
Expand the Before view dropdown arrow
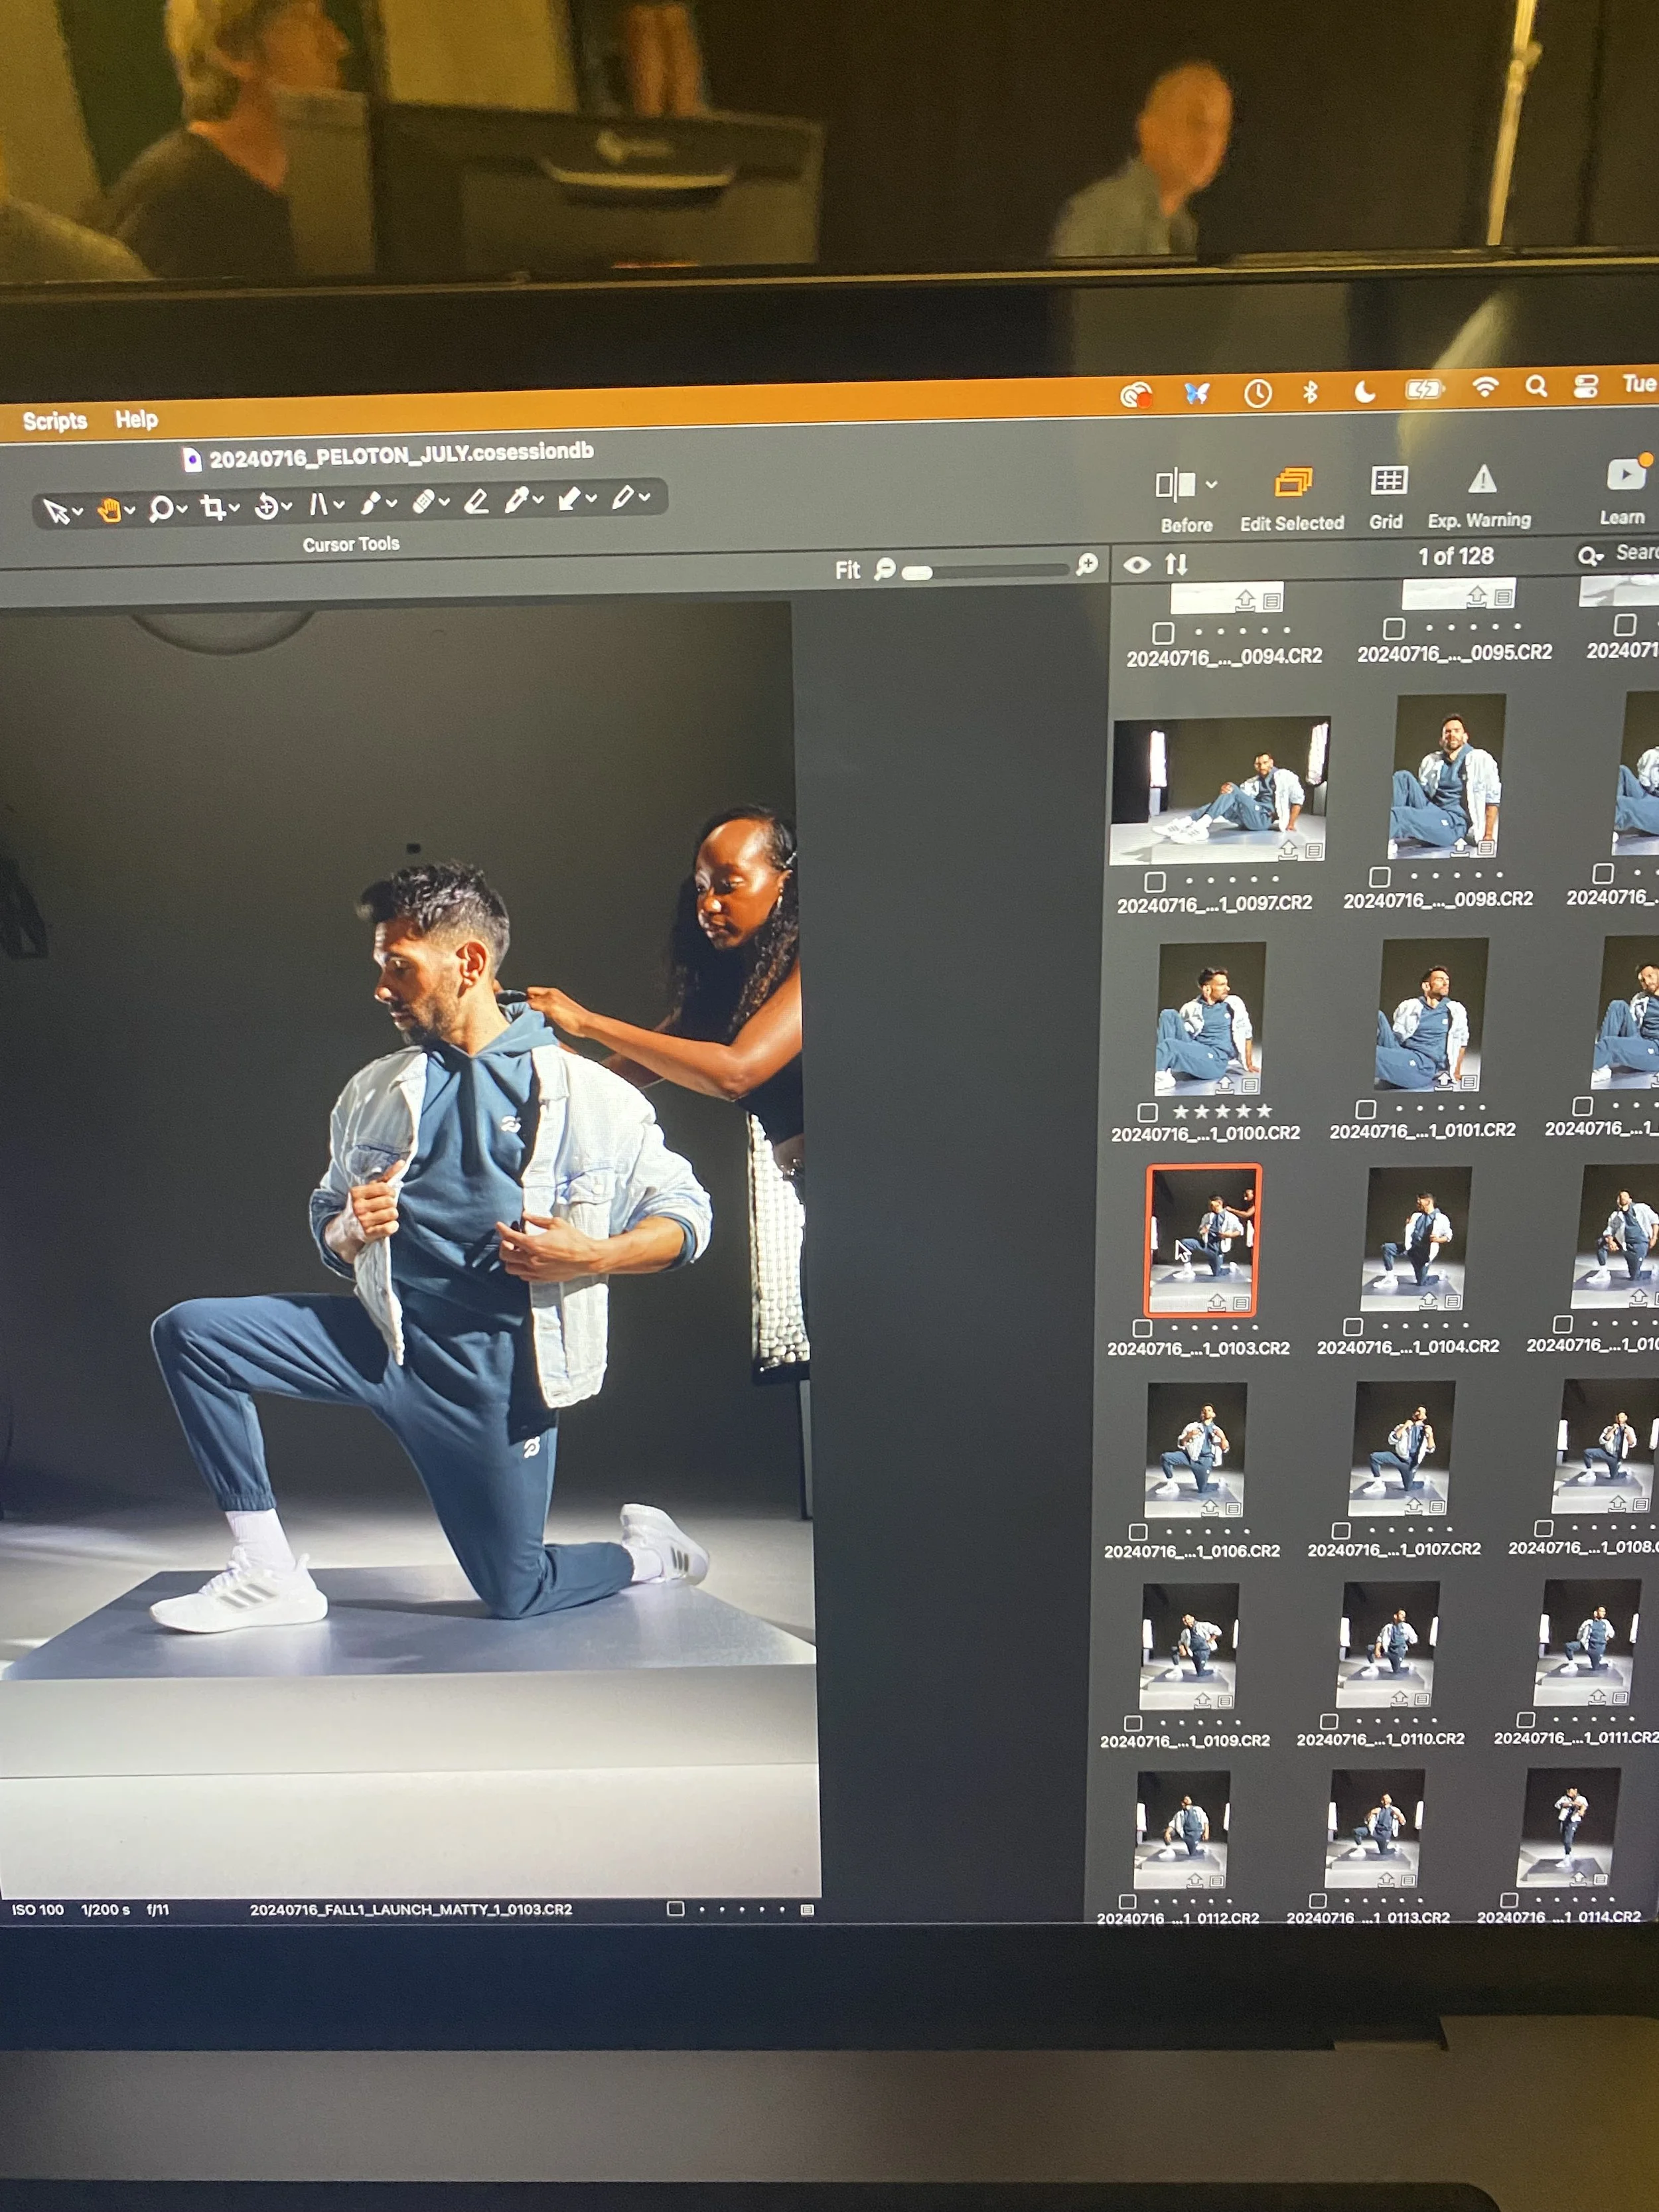(1211, 485)
